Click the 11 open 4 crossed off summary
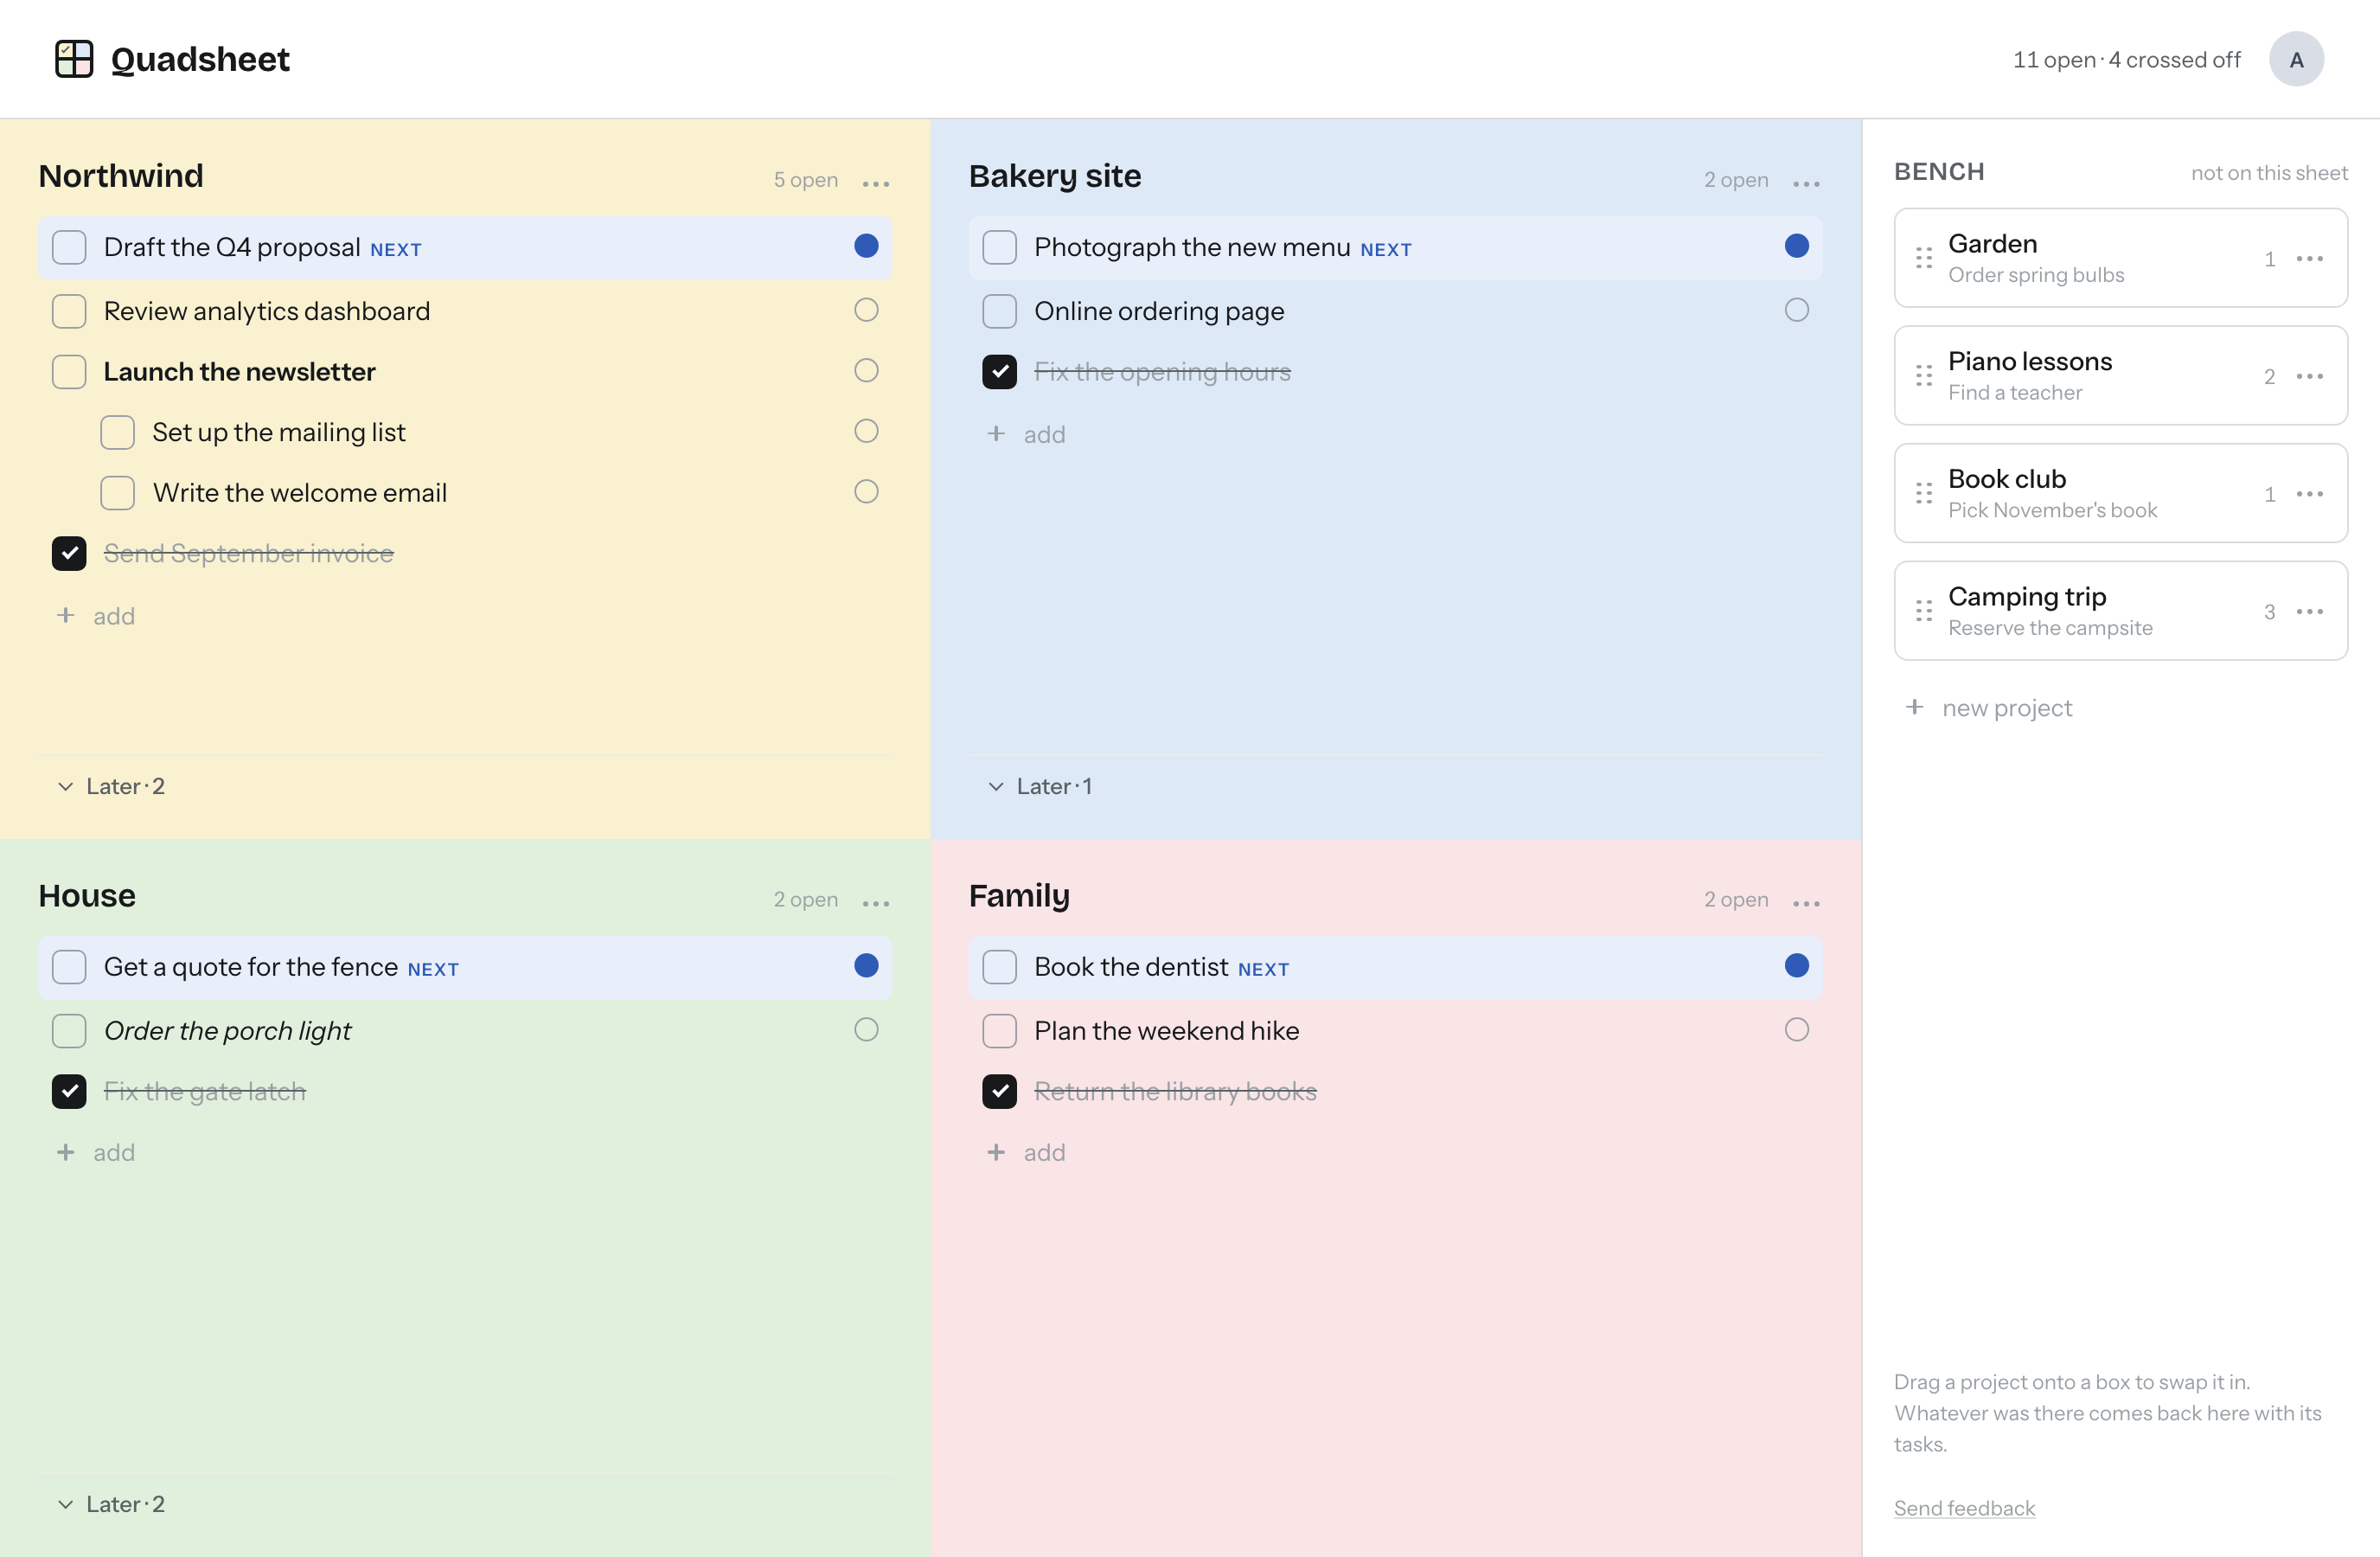 pos(2126,60)
